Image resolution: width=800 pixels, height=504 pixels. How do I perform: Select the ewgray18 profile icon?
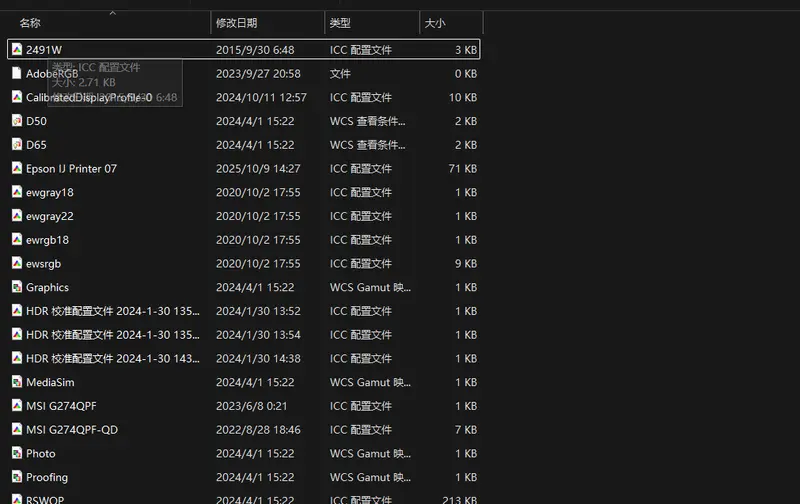coord(17,192)
